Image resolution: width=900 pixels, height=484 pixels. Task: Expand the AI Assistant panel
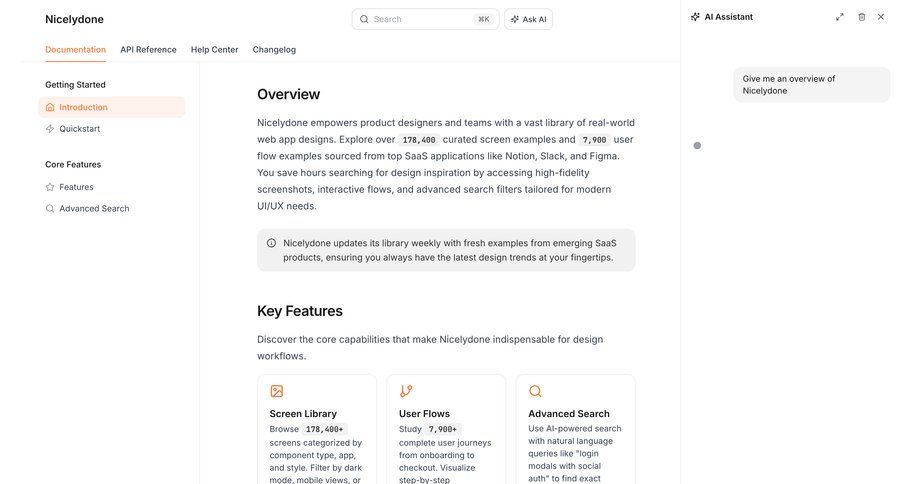[x=840, y=17]
